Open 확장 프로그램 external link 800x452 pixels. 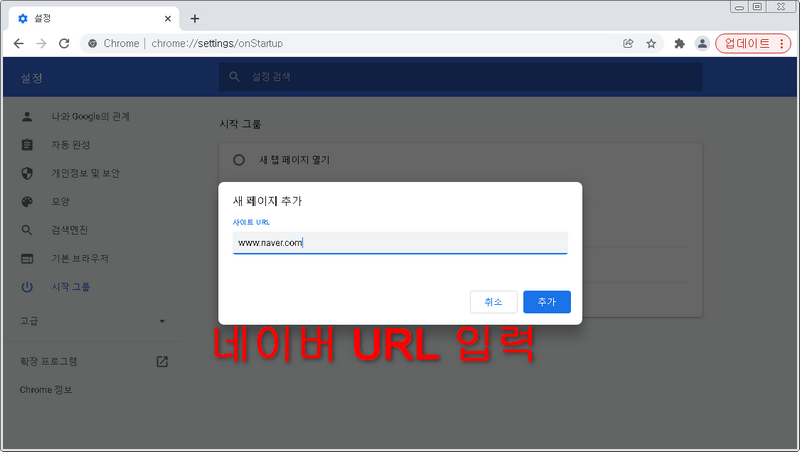point(48,361)
